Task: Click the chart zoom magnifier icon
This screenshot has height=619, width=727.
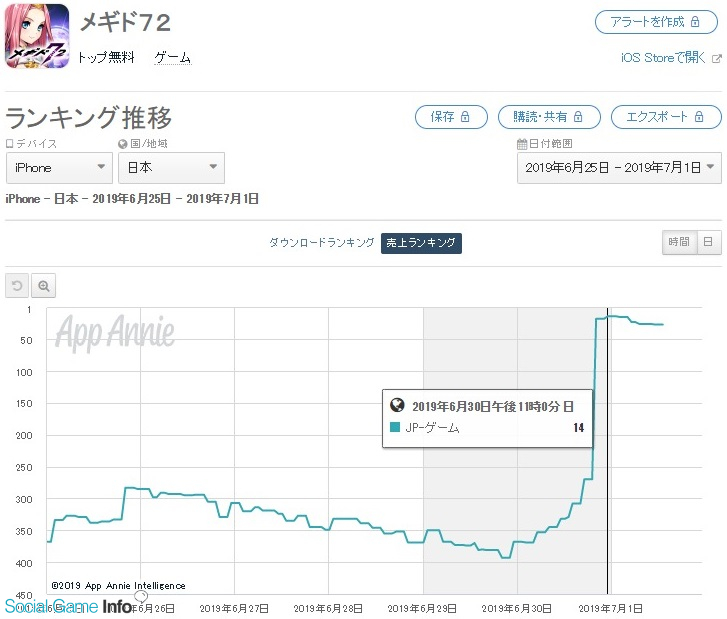Action: coord(44,286)
